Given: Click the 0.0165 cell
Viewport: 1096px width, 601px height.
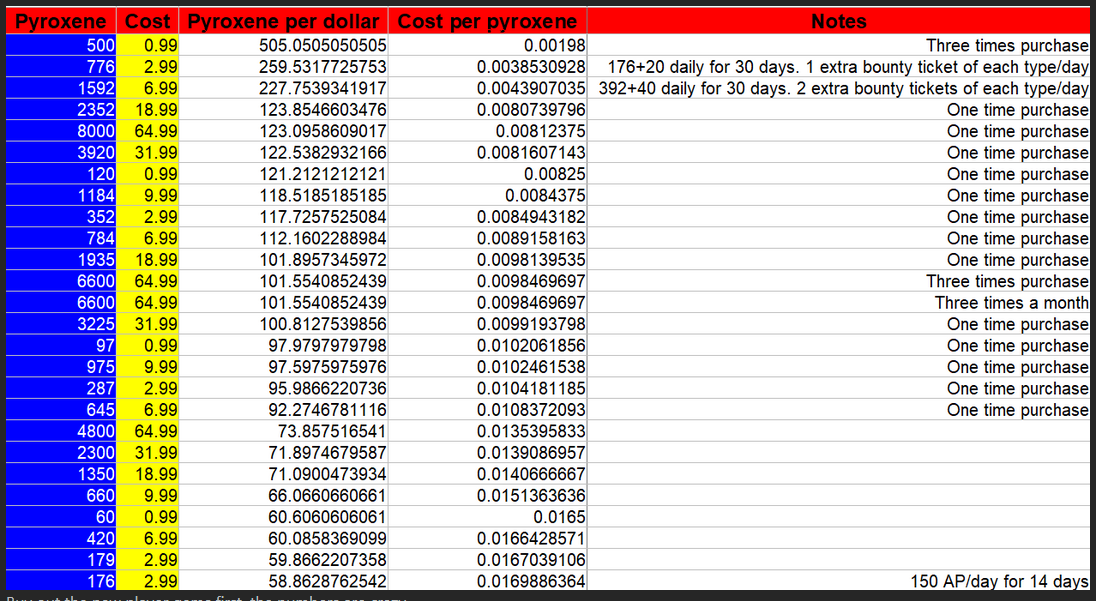Looking at the screenshot, I should coord(488,516).
